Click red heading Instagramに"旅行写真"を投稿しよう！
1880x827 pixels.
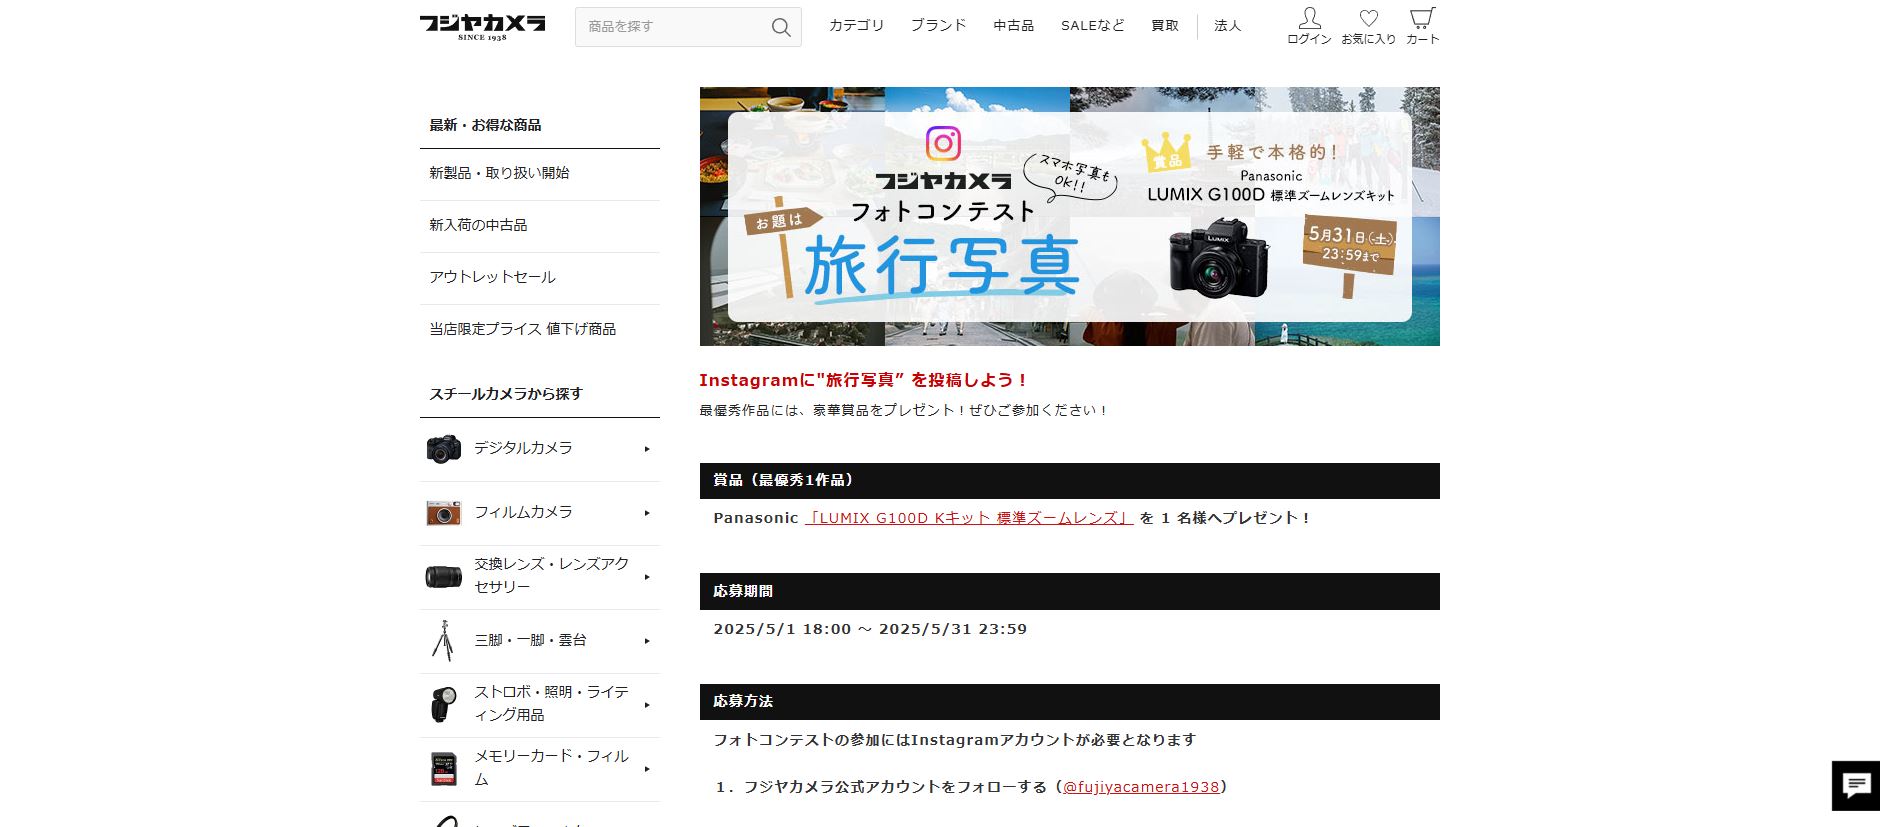863,380
